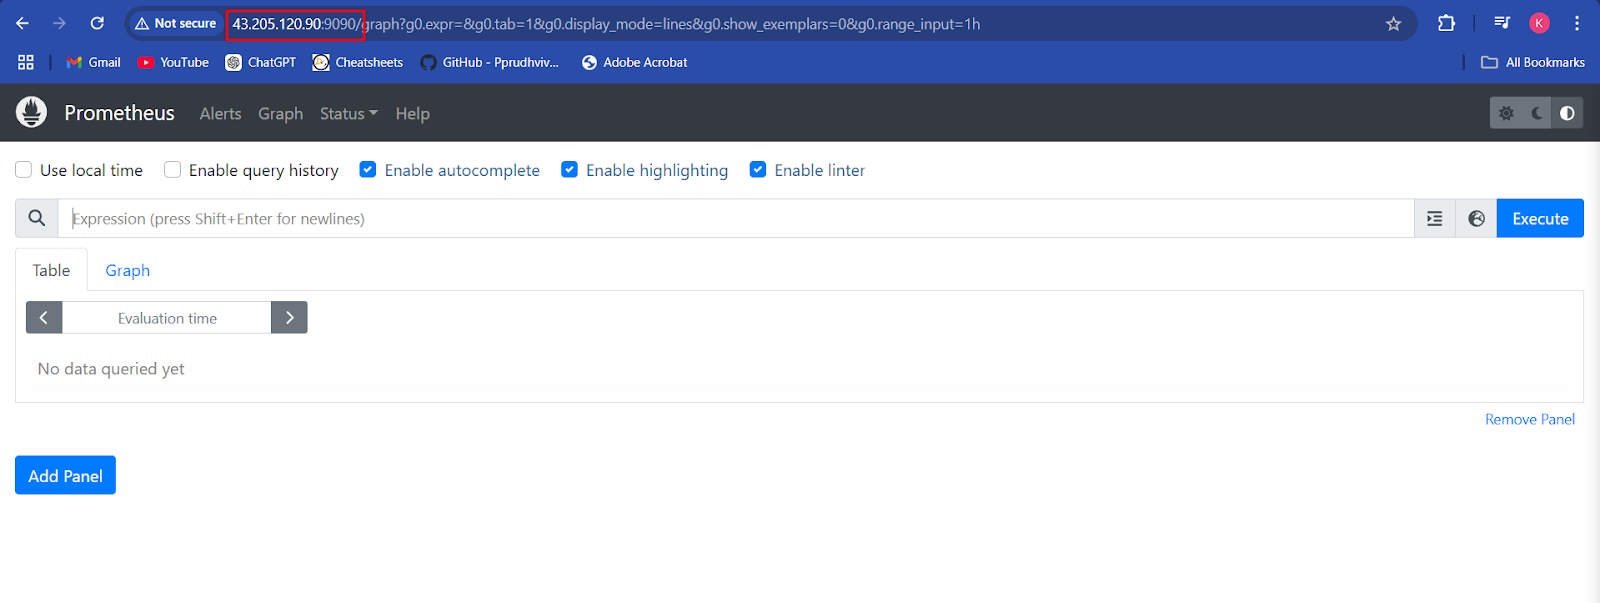Open GitHub - Pprudhviv bookmark
Viewport: 1600px width, 603px height.
click(489, 62)
